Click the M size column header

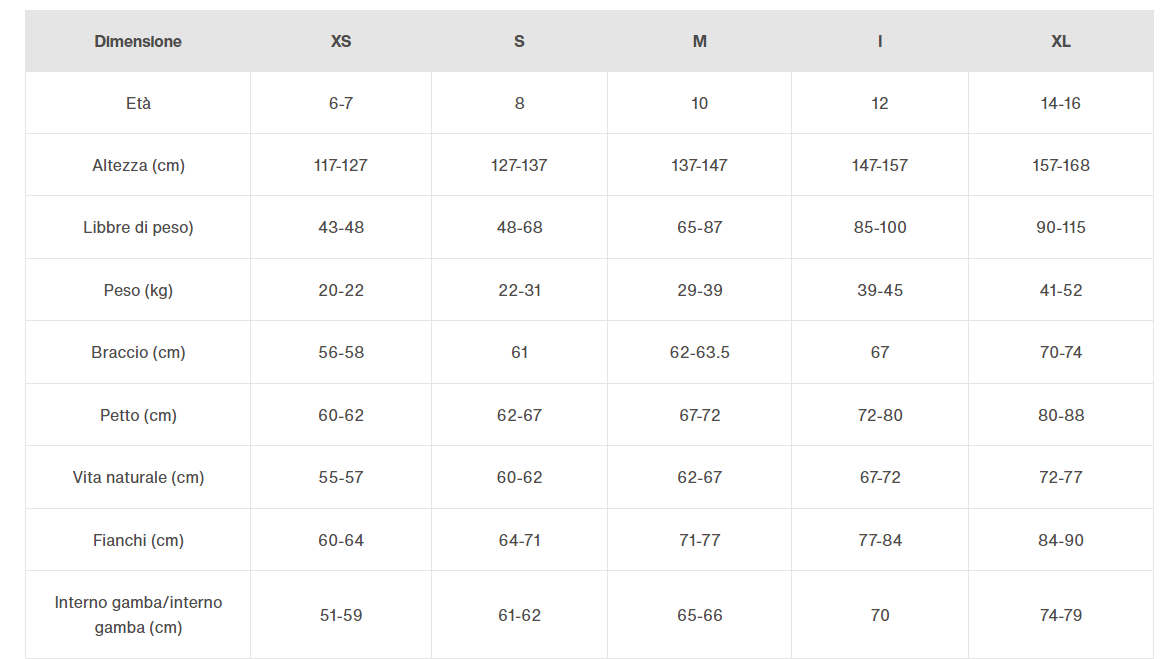click(700, 42)
